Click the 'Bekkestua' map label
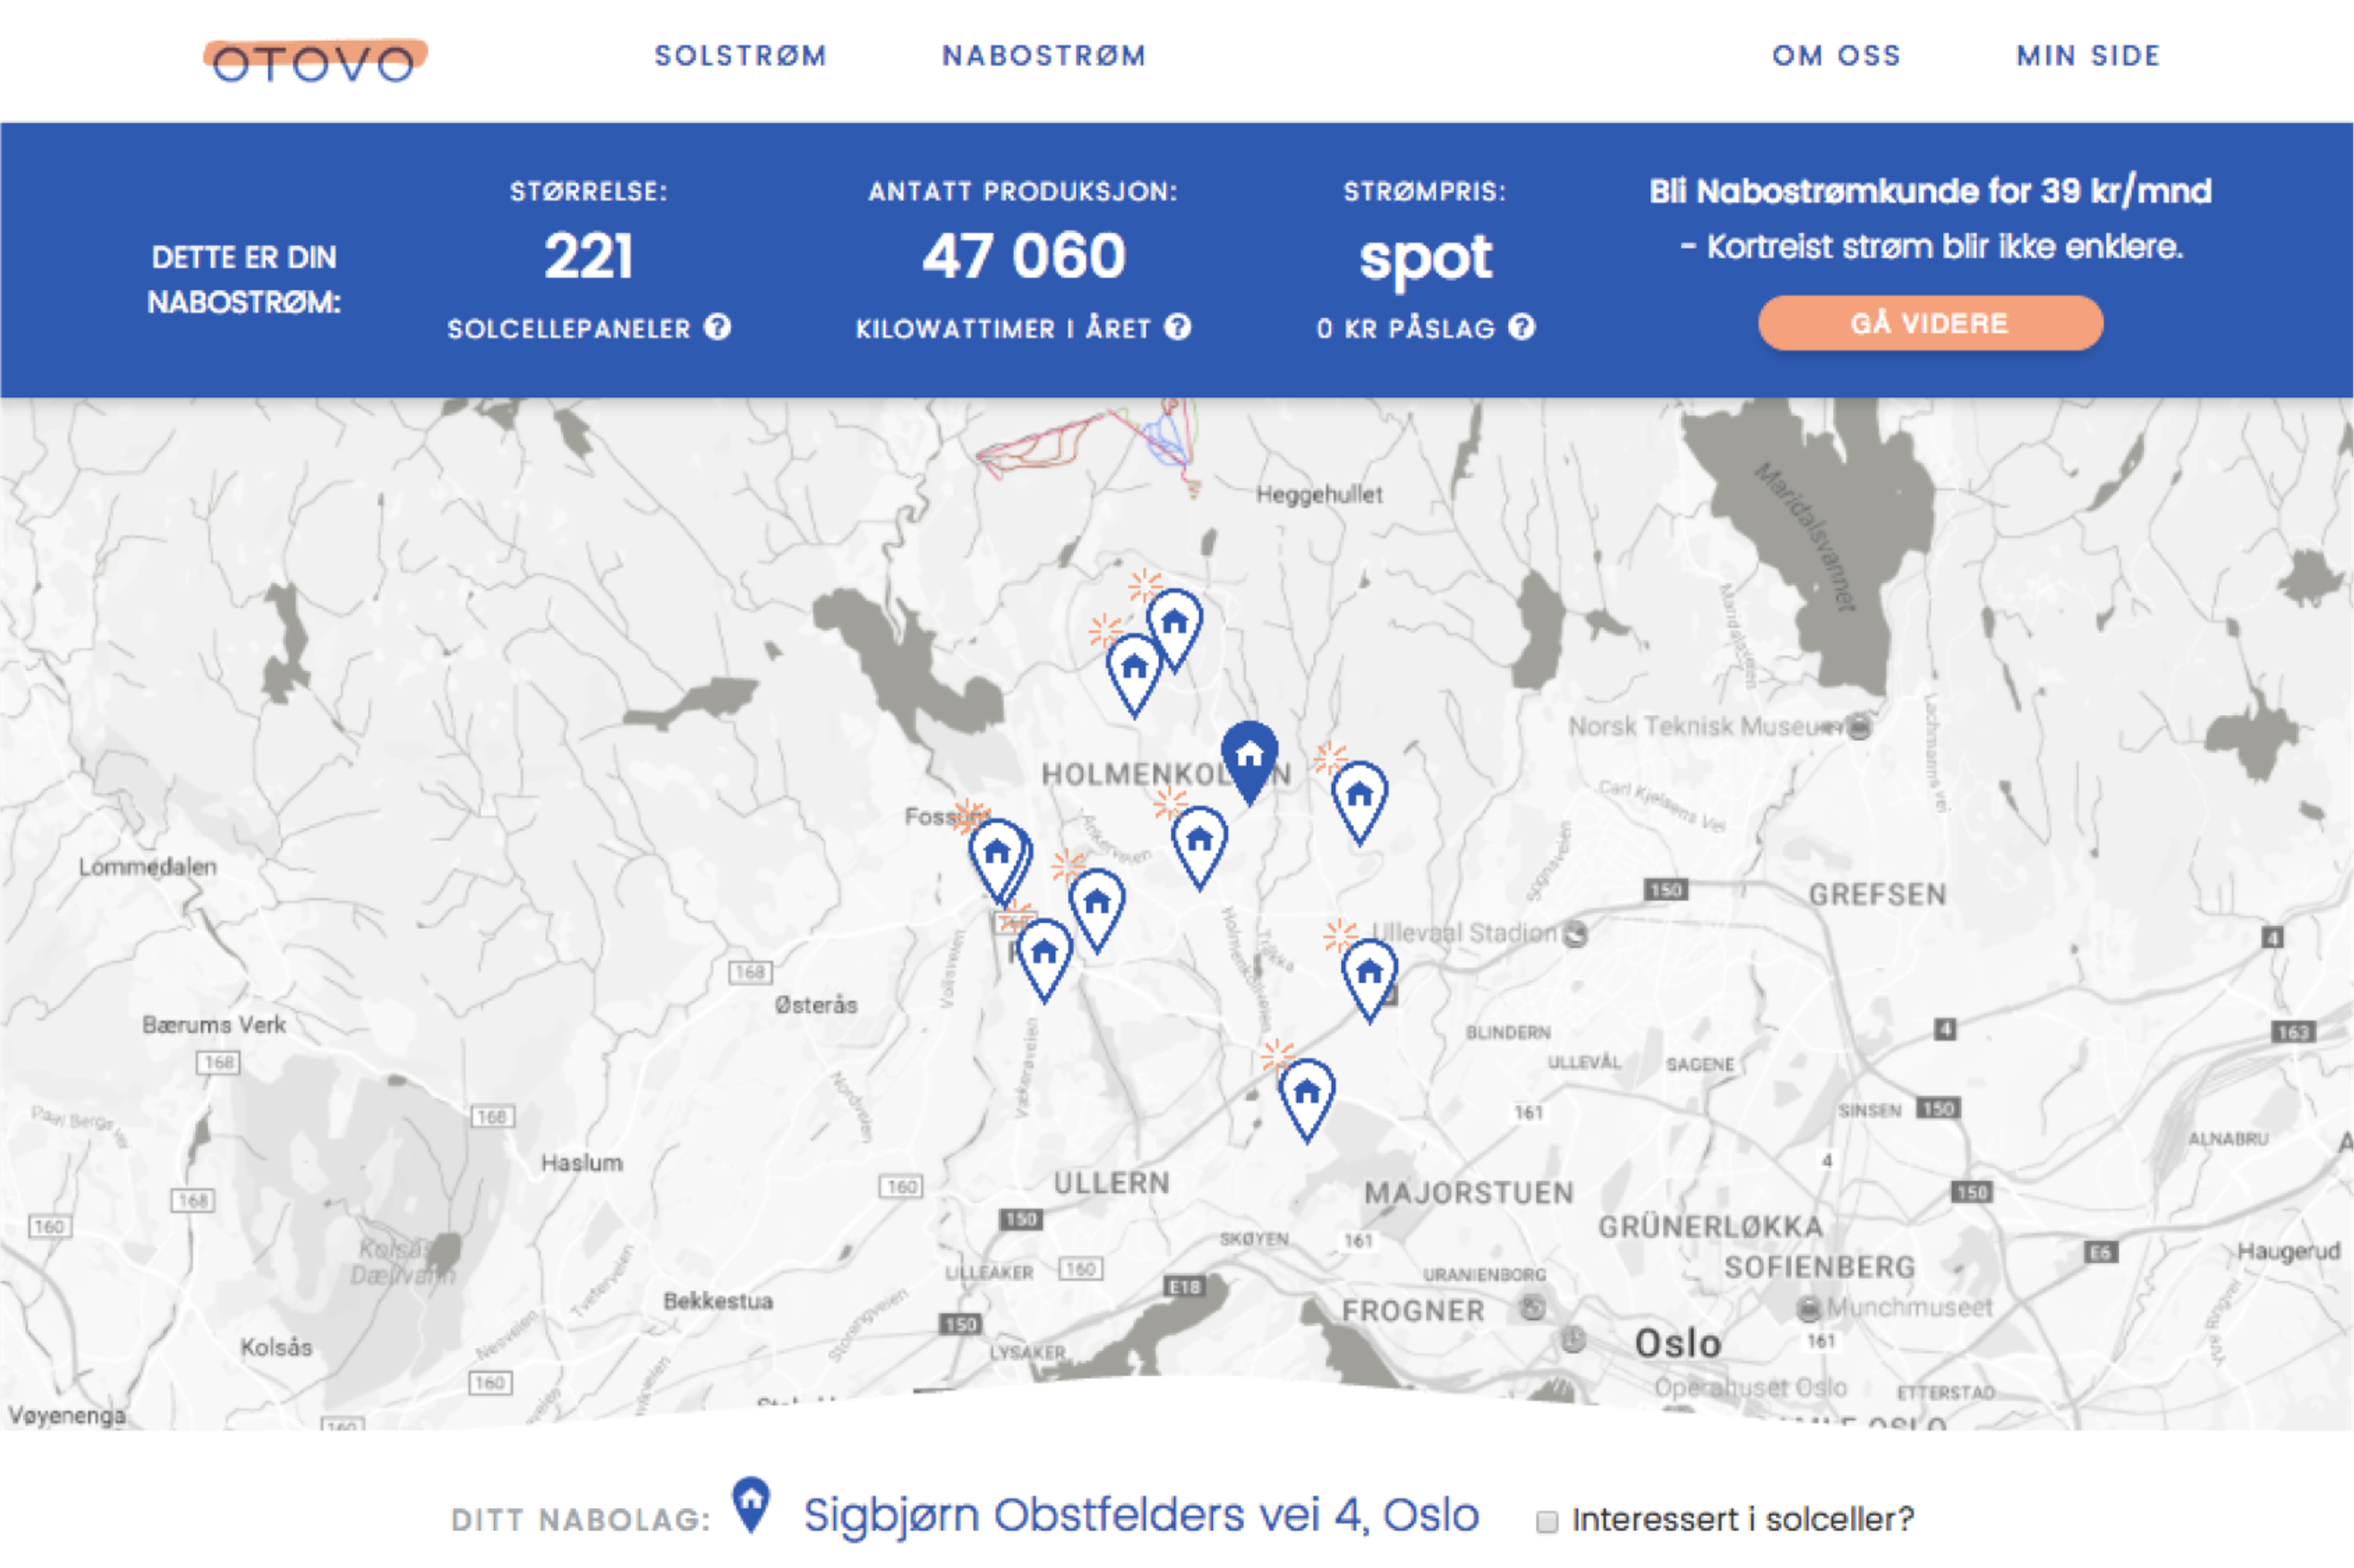 pyautogui.click(x=718, y=1301)
